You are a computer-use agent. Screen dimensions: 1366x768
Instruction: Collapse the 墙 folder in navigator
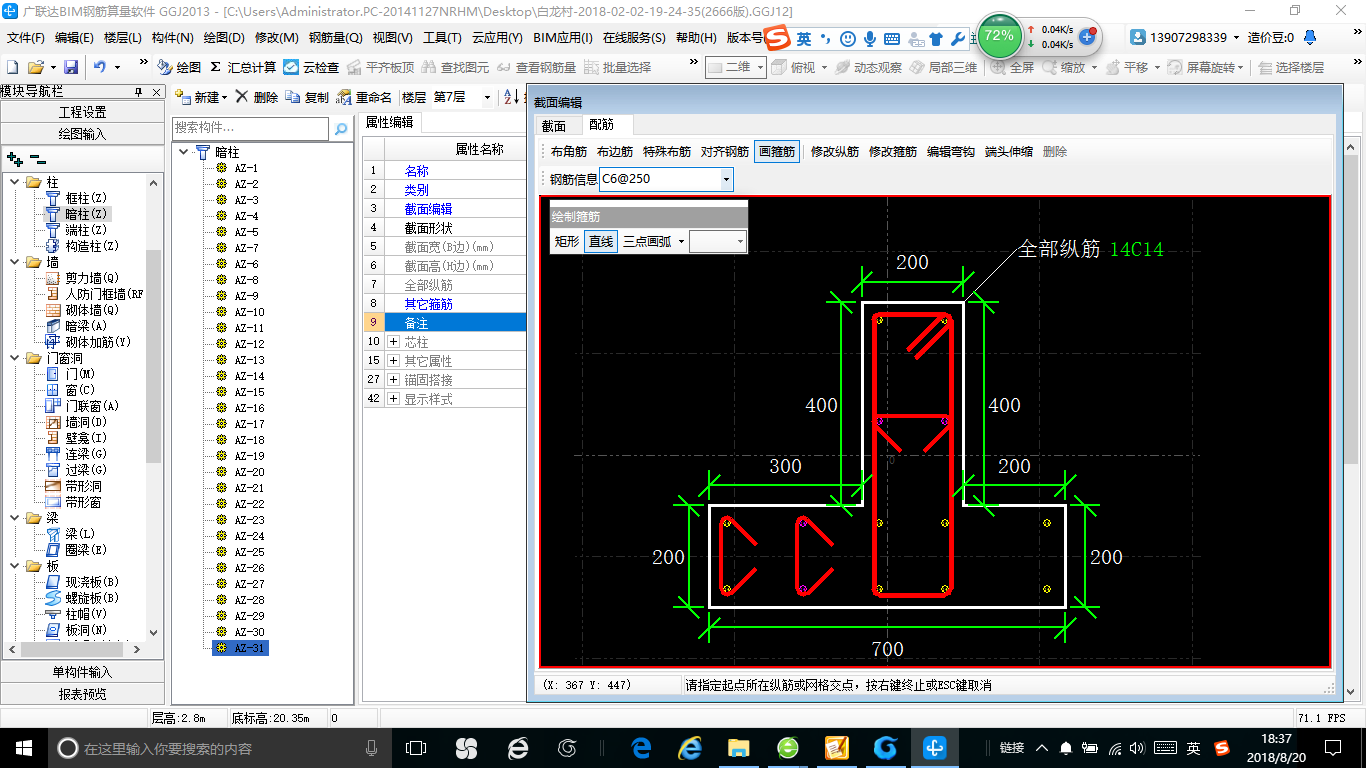point(14,262)
